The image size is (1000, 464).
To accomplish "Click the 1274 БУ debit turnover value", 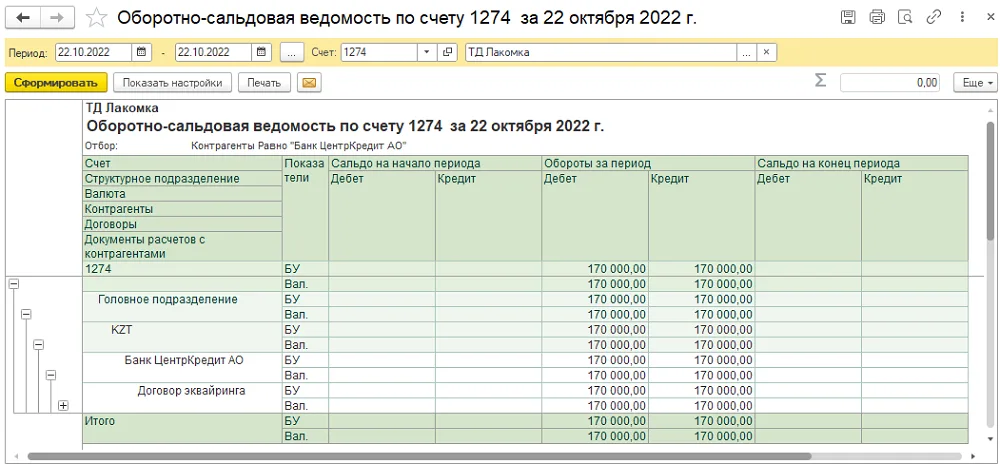I will tap(595, 269).
